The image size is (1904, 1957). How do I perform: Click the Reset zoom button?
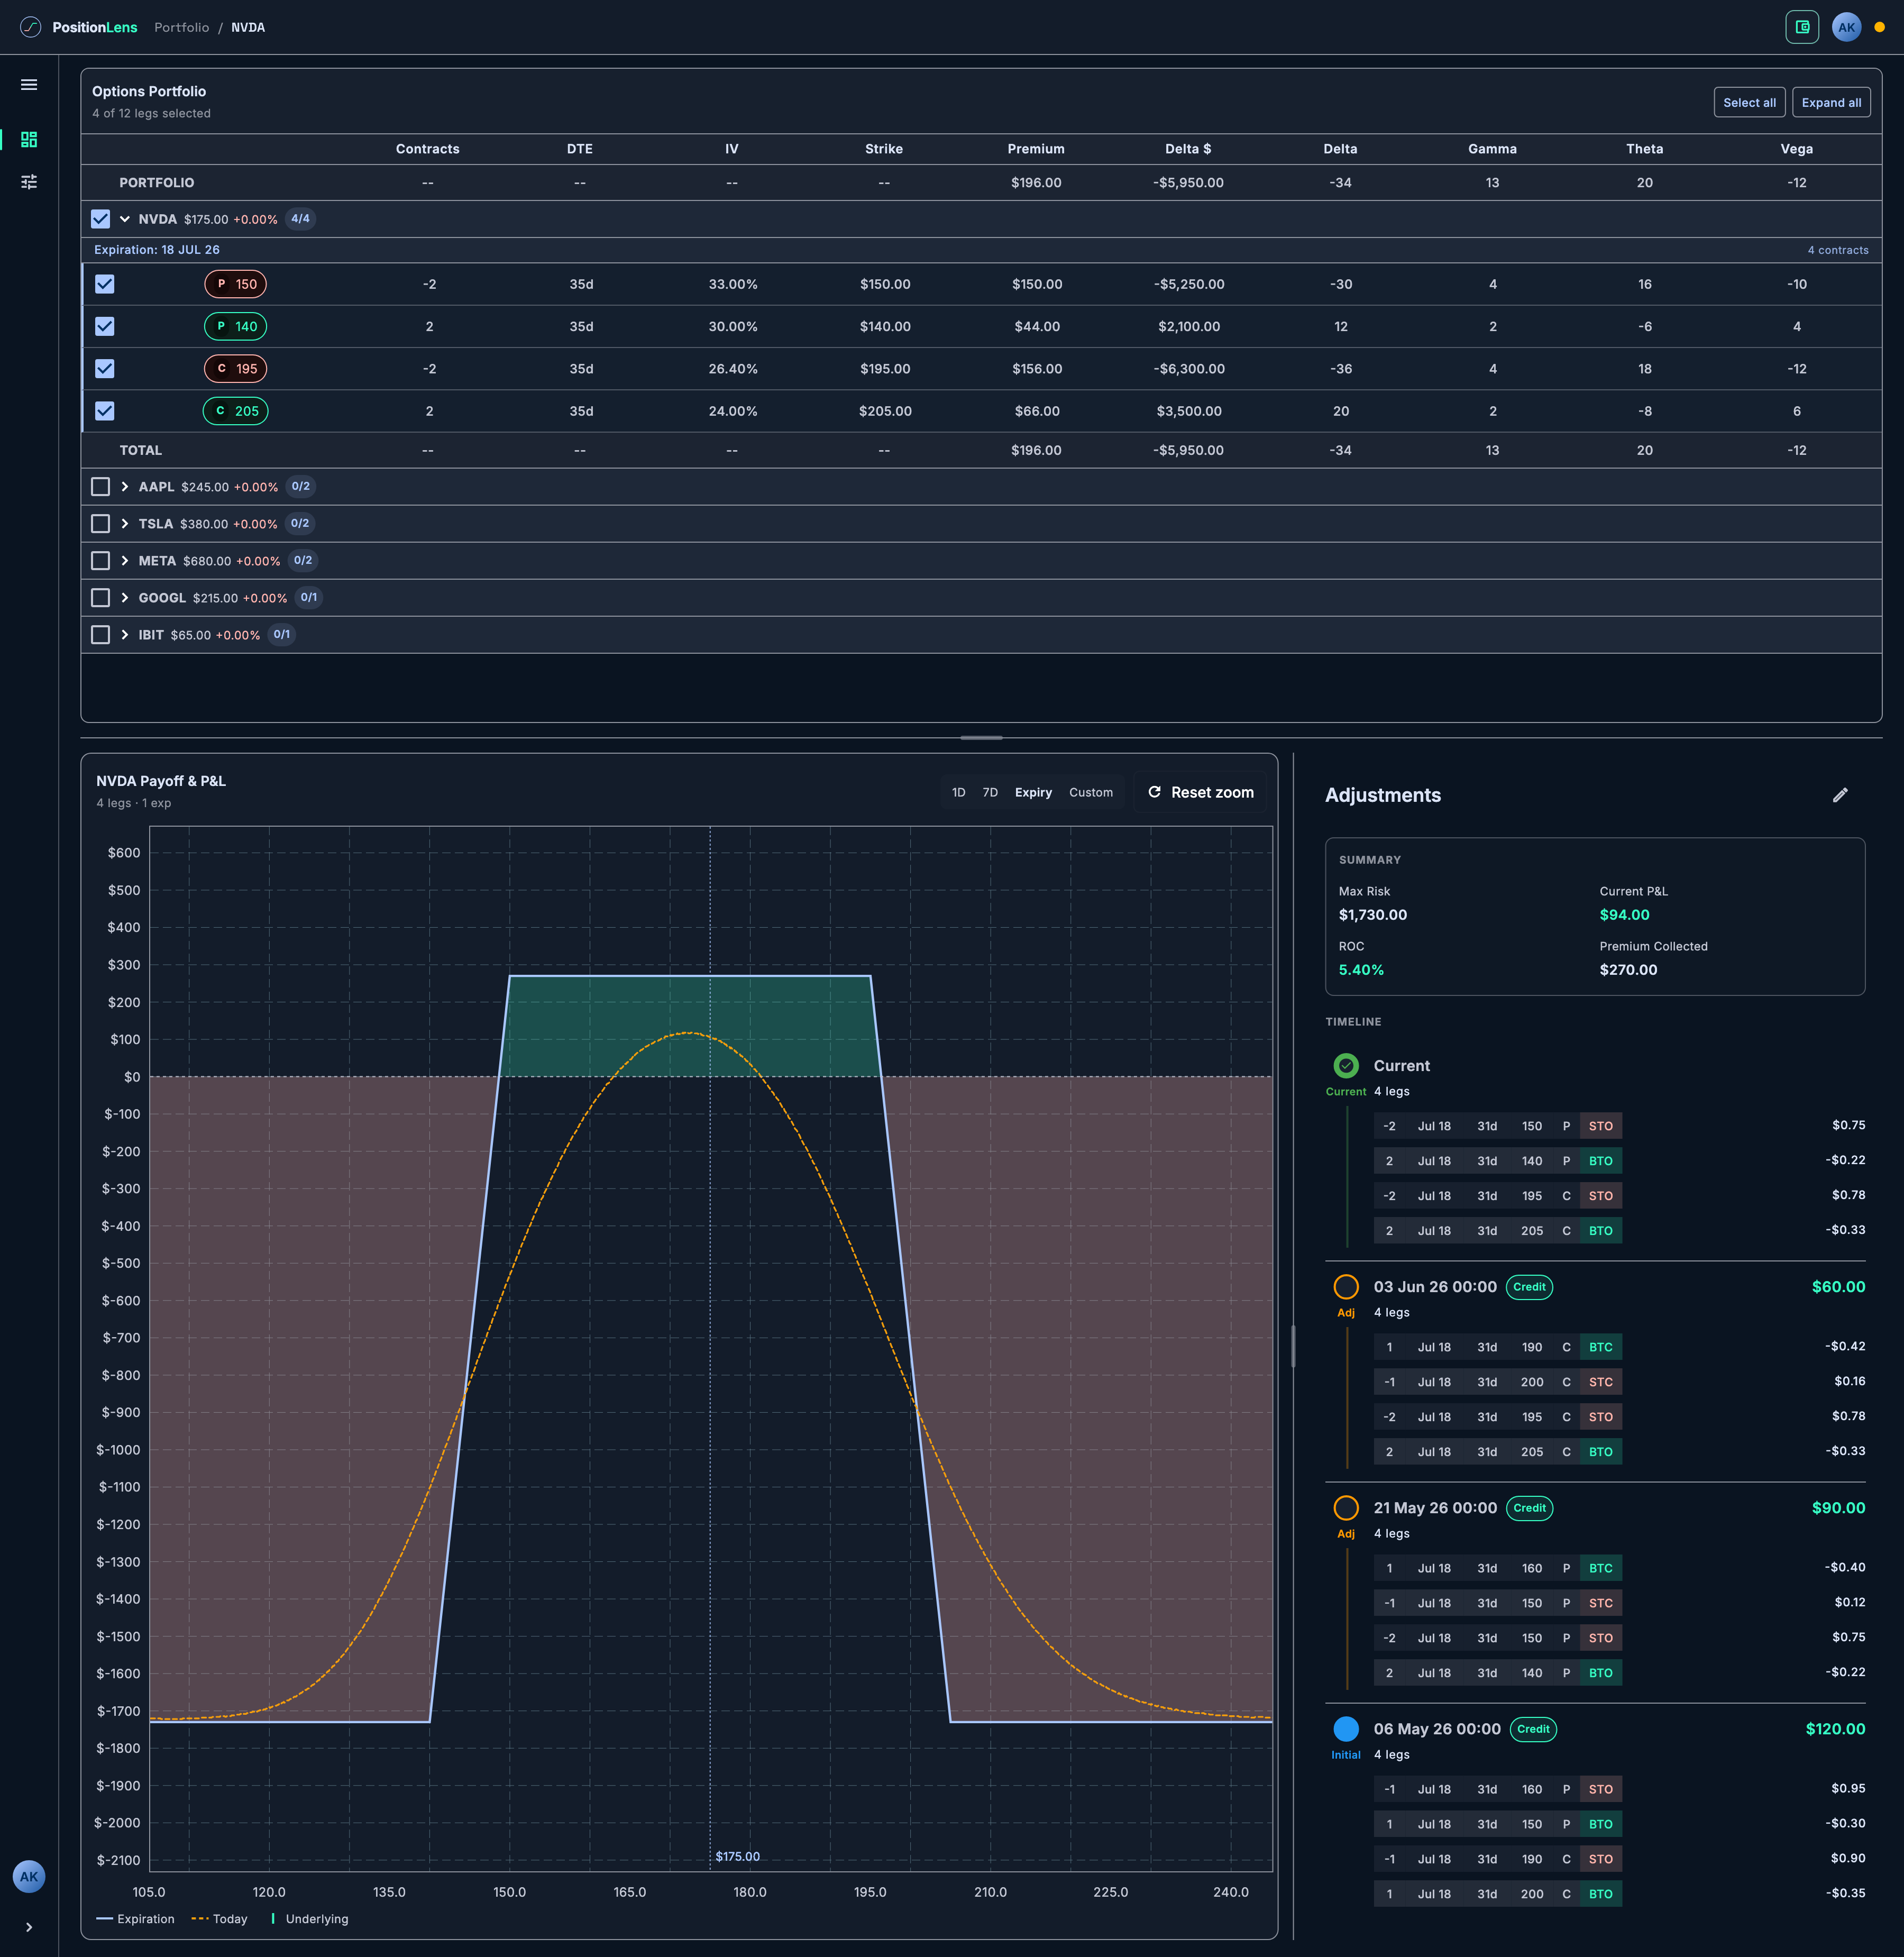pos(1200,792)
